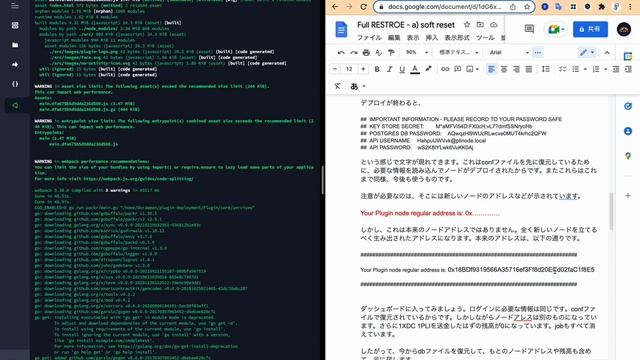Open the ファイル menu
The width and height of the screenshot is (640, 360).
coord(369,38)
